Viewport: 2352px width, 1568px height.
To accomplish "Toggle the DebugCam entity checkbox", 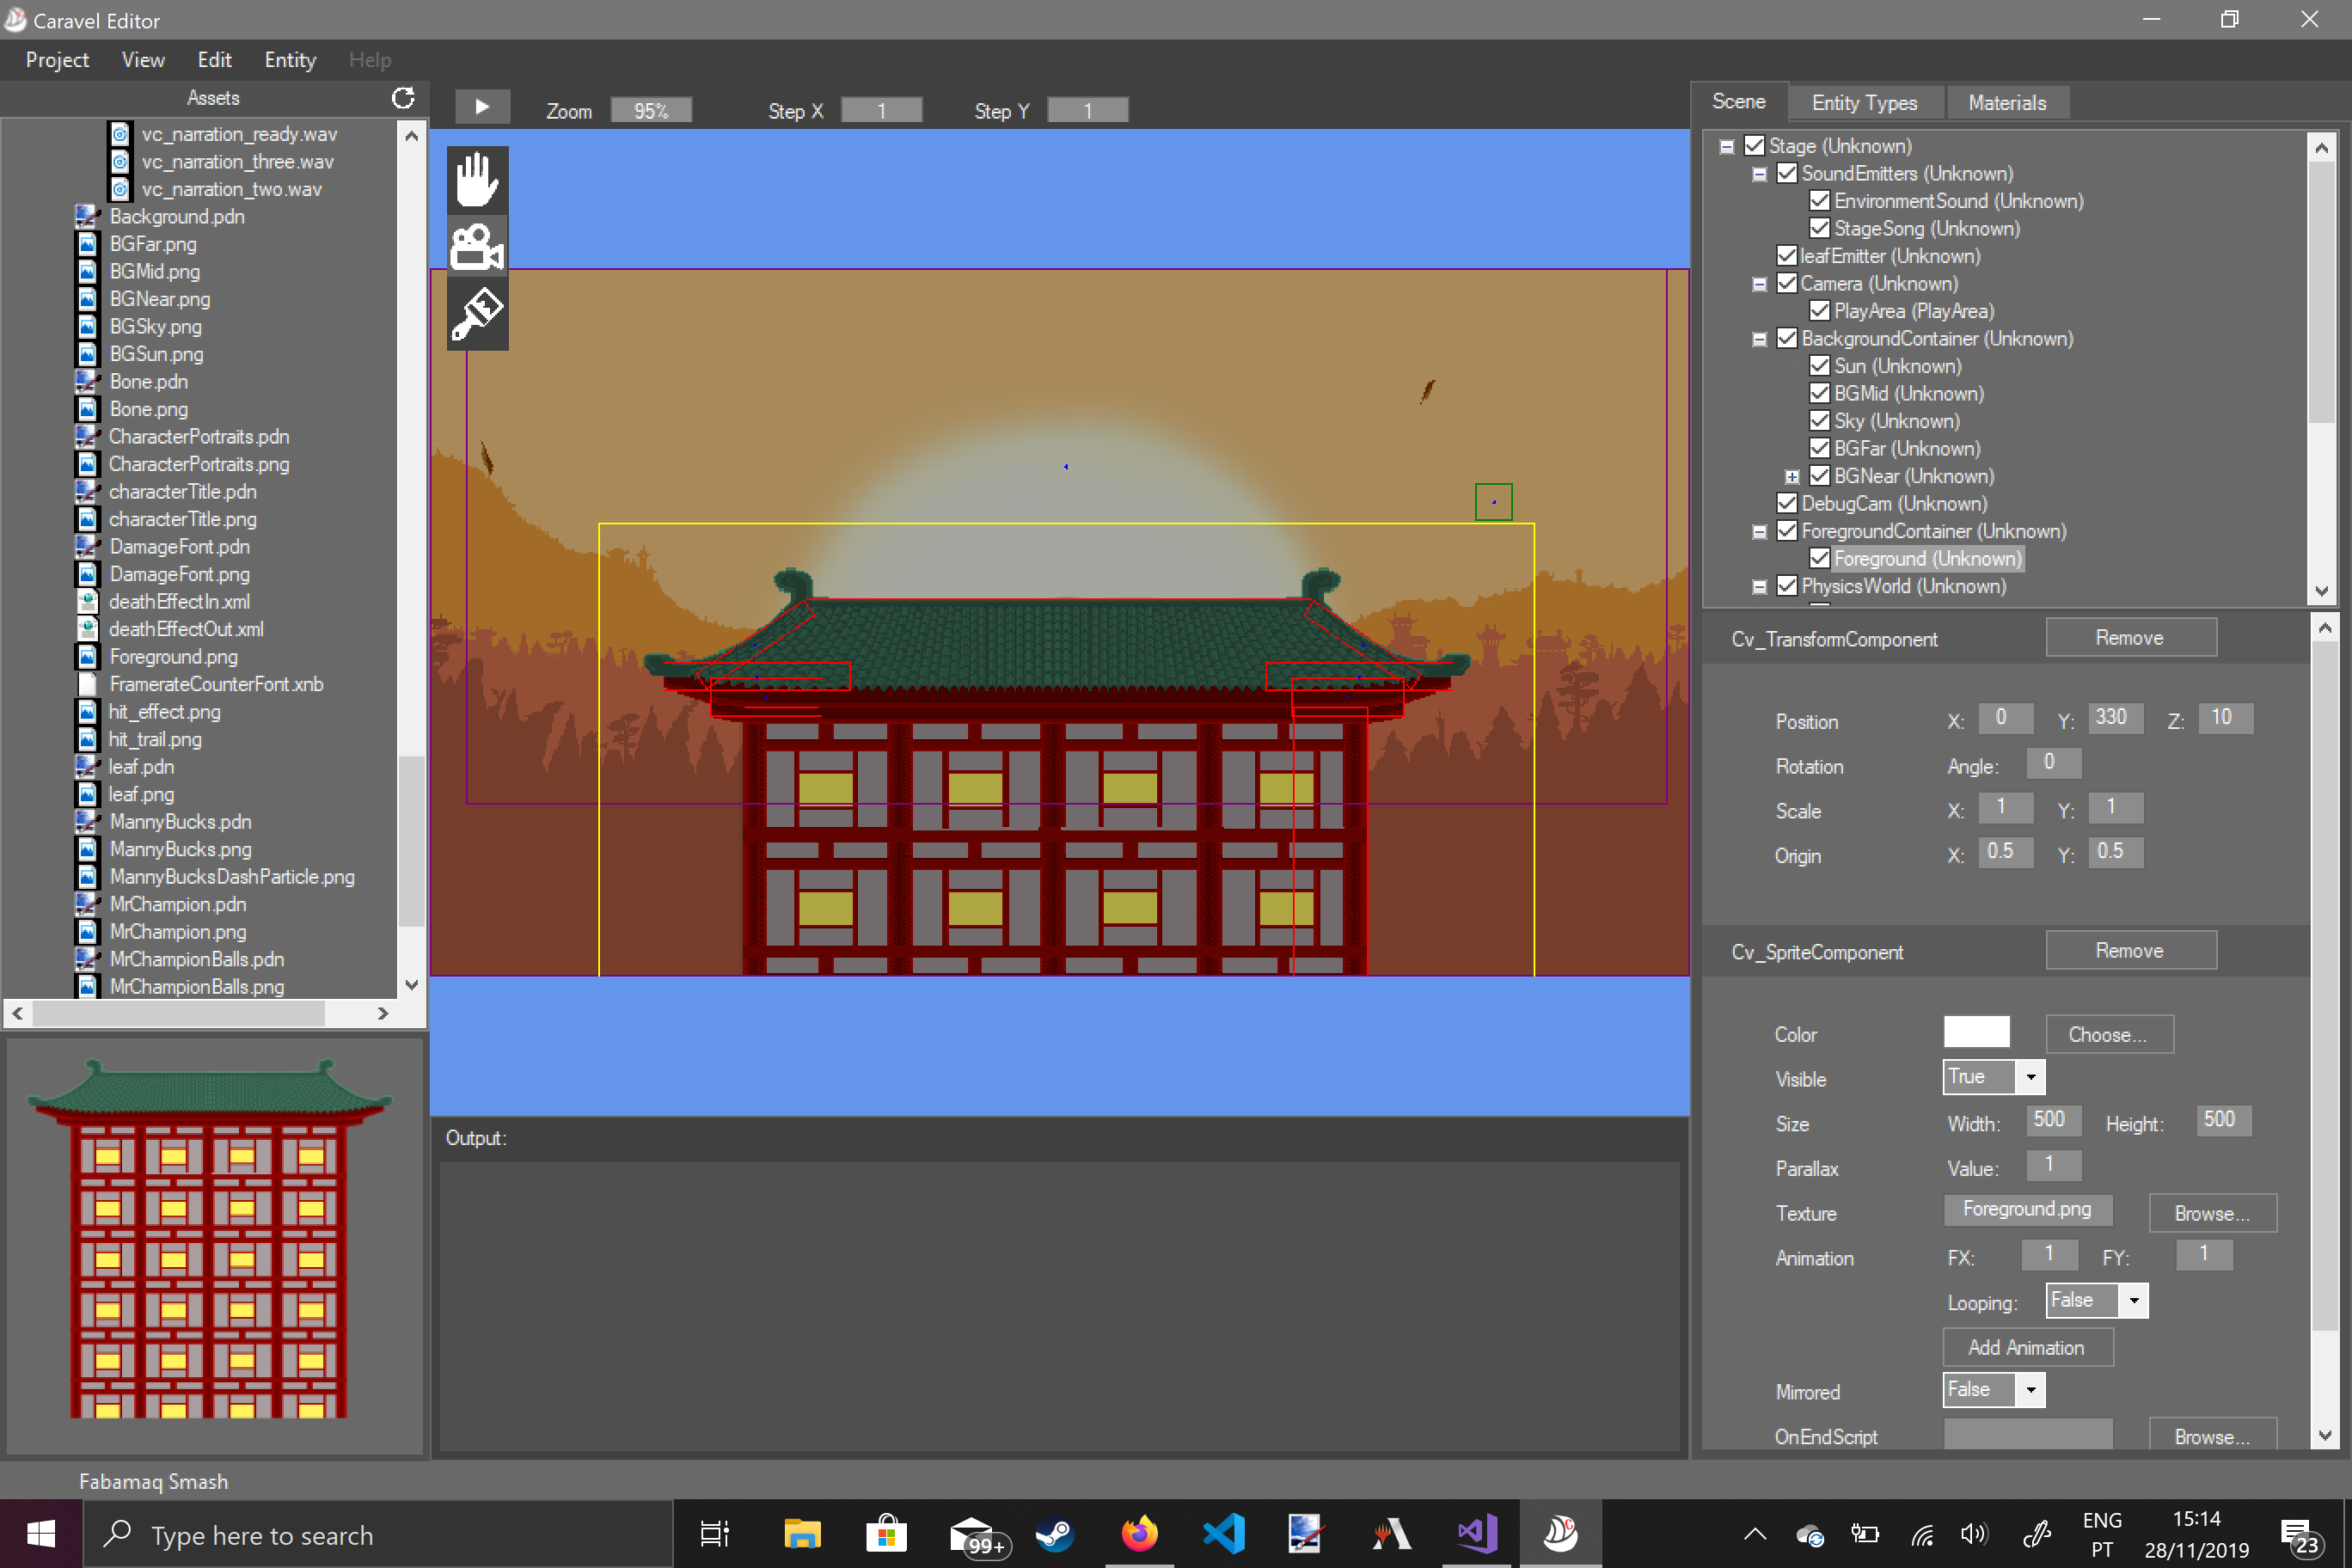I will click(x=1787, y=503).
